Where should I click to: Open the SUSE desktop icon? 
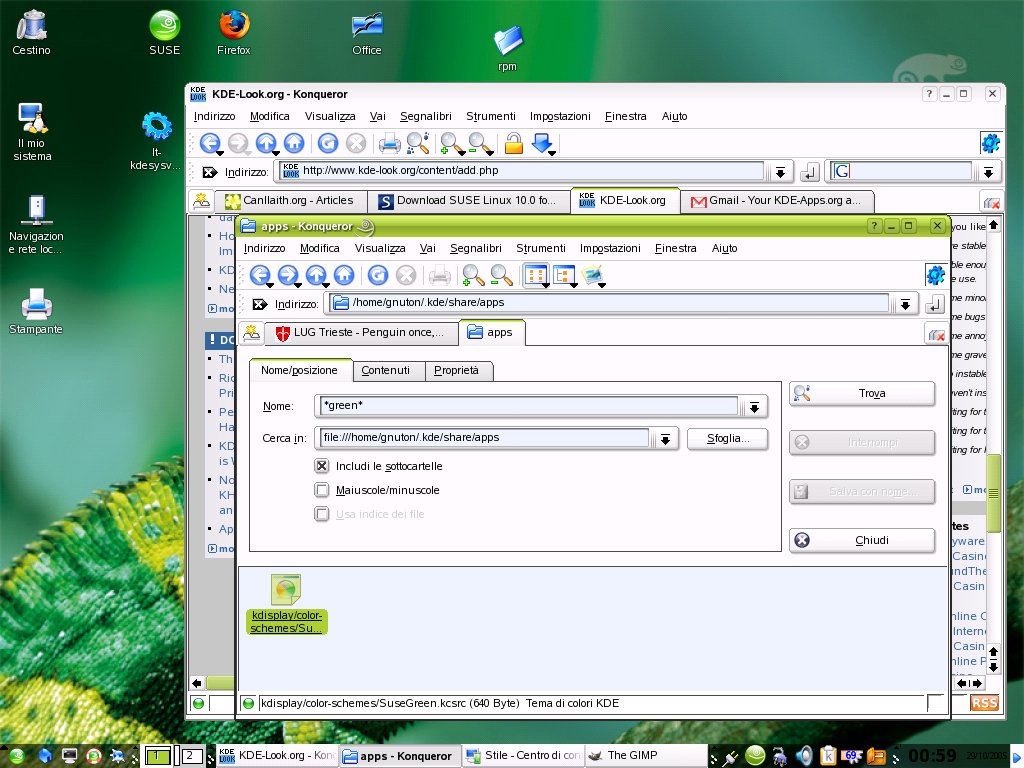coord(164,33)
